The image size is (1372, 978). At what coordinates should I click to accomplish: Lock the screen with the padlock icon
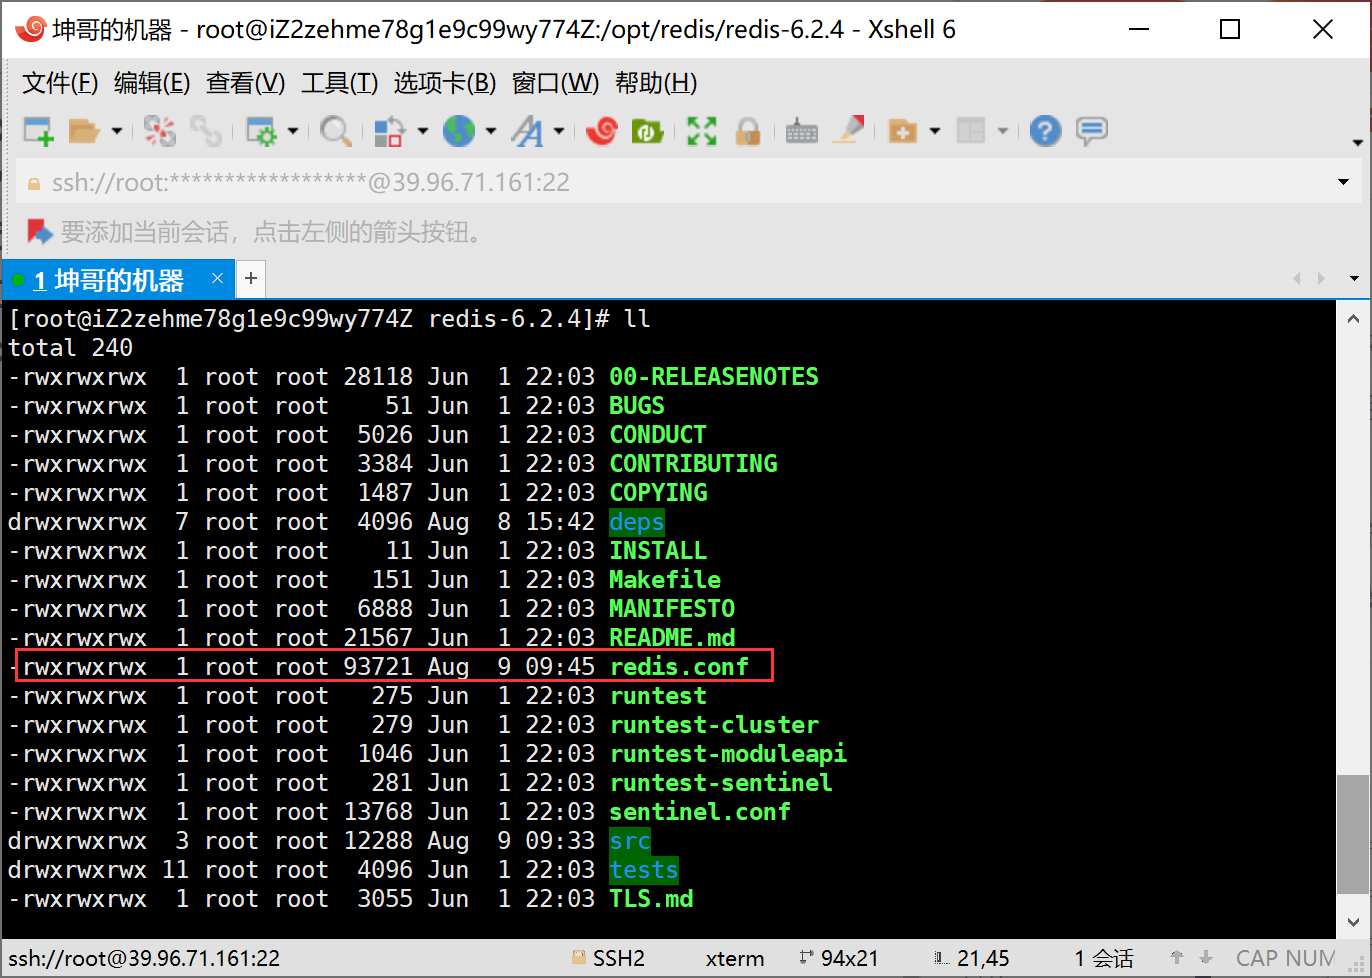point(747,131)
